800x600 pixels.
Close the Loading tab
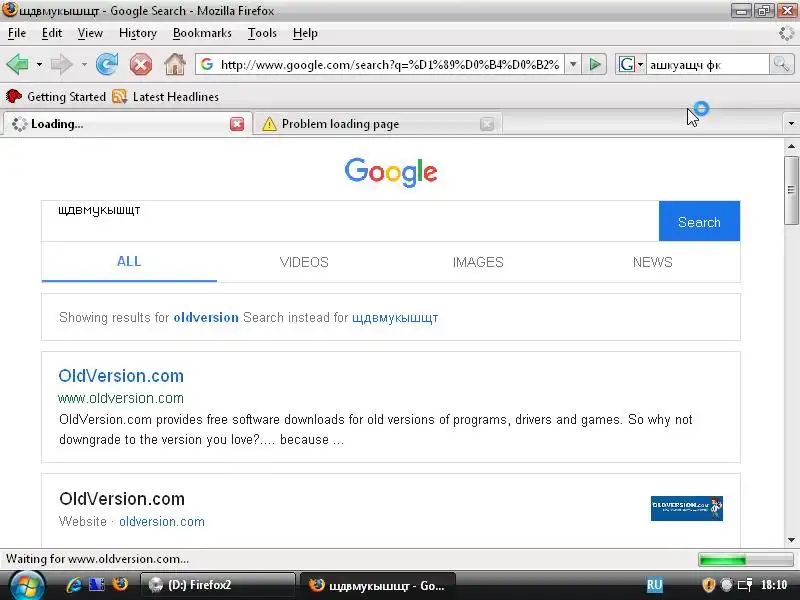(237, 124)
